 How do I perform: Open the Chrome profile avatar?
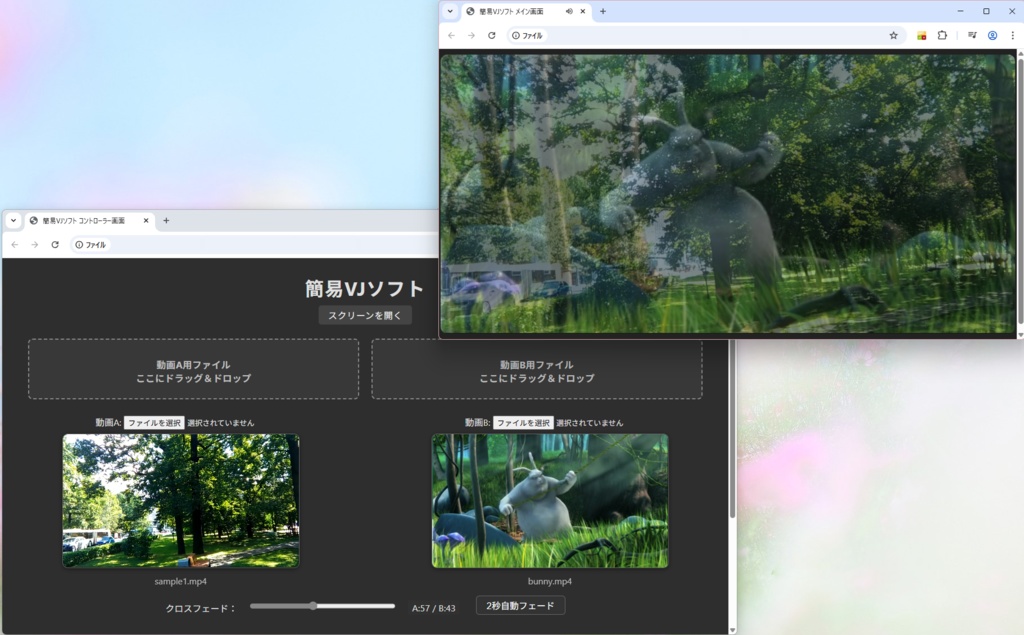(x=993, y=35)
